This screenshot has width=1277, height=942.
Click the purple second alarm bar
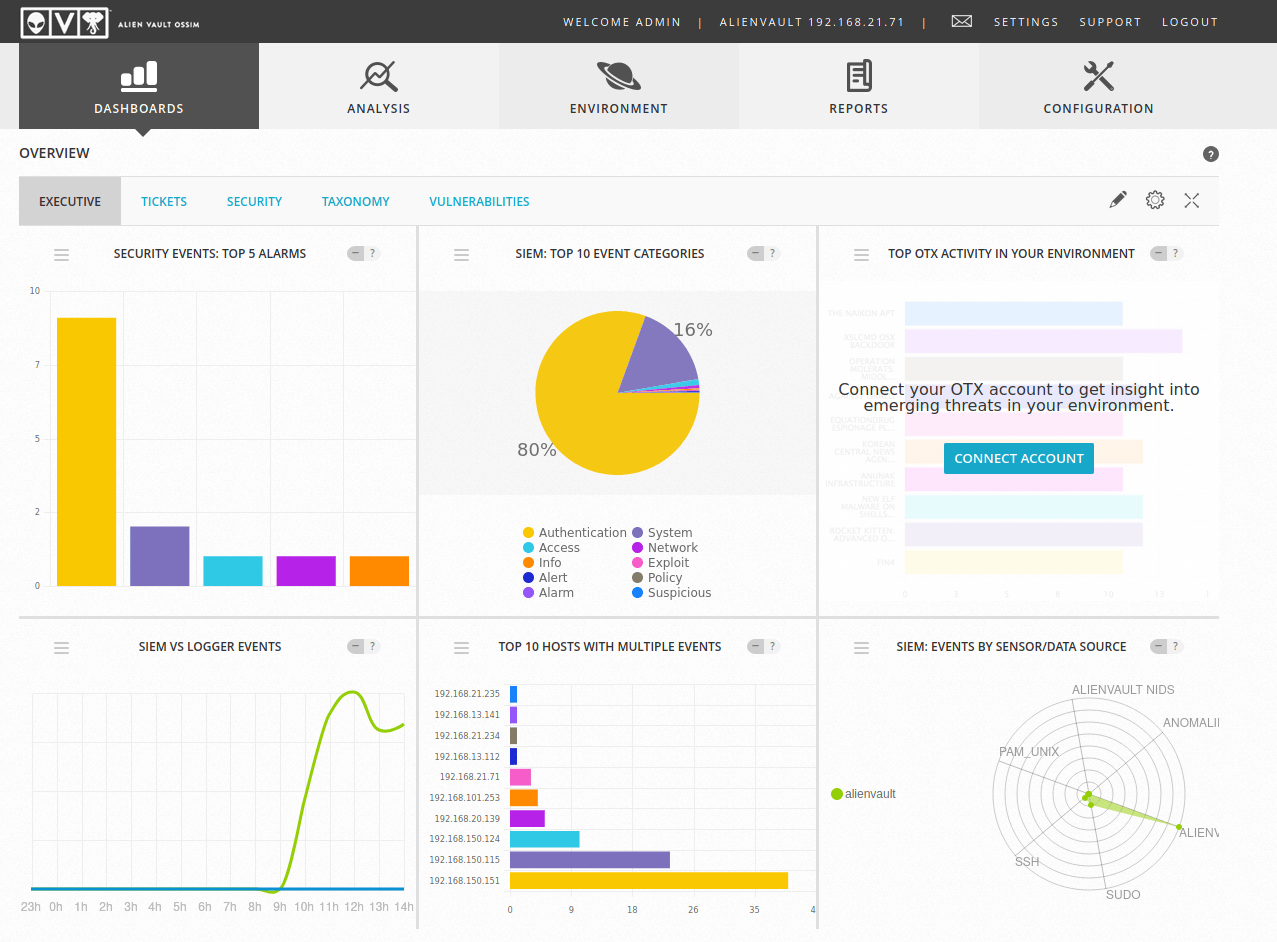click(x=160, y=556)
